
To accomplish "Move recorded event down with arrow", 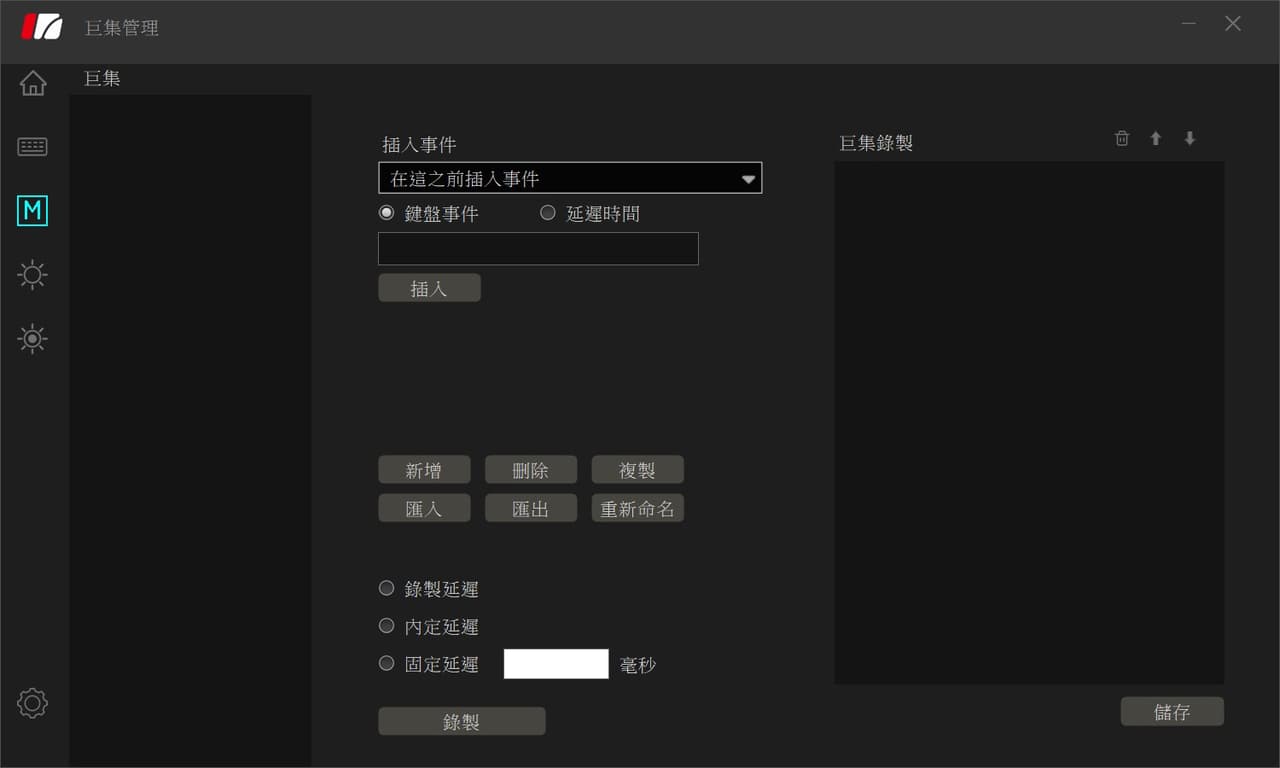I will (x=1190, y=139).
